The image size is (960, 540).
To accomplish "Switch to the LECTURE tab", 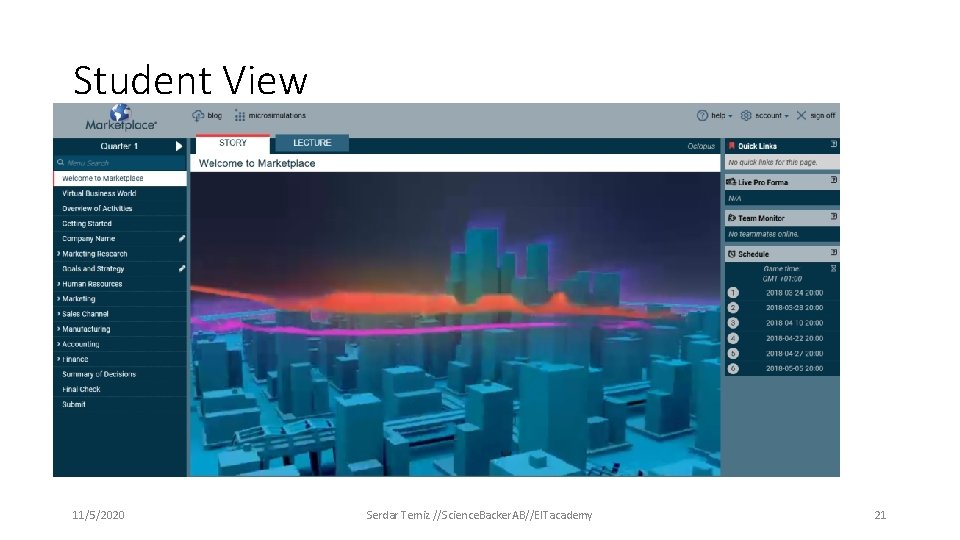I will click(312, 143).
